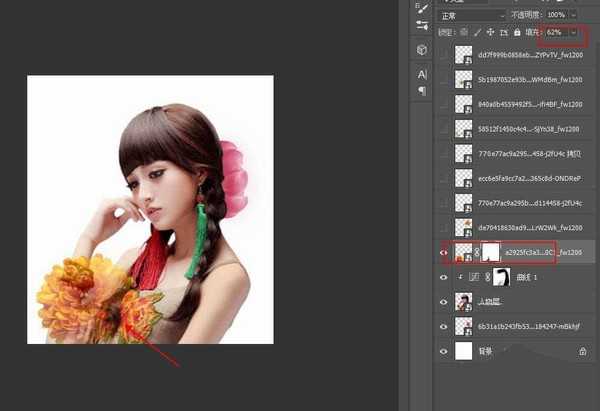The height and width of the screenshot is (411, 600).
Task: Expand the fill 62% slider arrow
Action: (573, 33)
